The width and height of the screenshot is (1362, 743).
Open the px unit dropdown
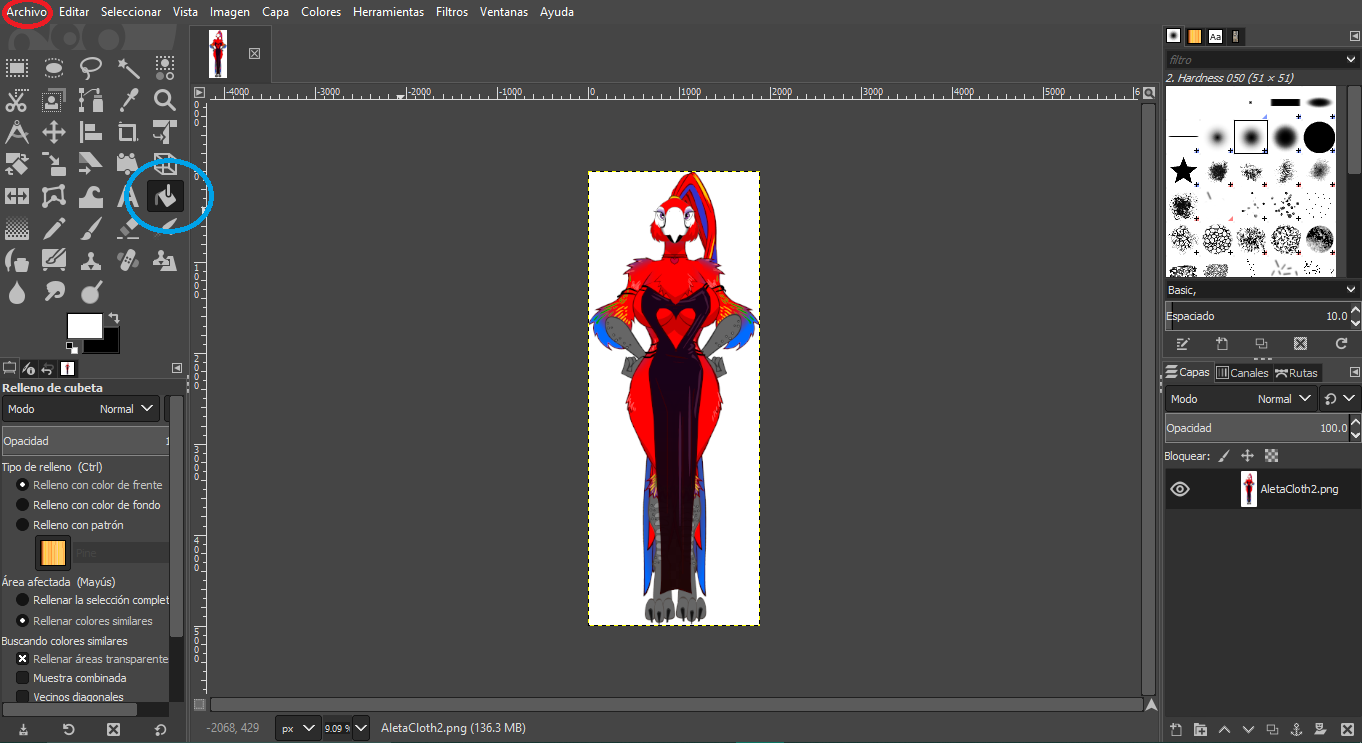[x=298, y=728]
